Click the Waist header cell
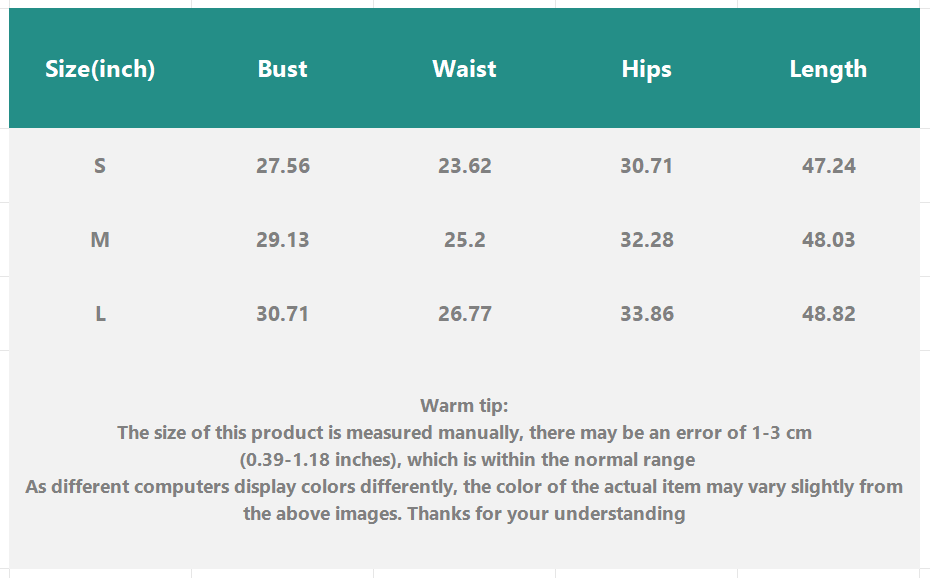The height and width of the screenshot is (578, 930). tap(464, 69)
